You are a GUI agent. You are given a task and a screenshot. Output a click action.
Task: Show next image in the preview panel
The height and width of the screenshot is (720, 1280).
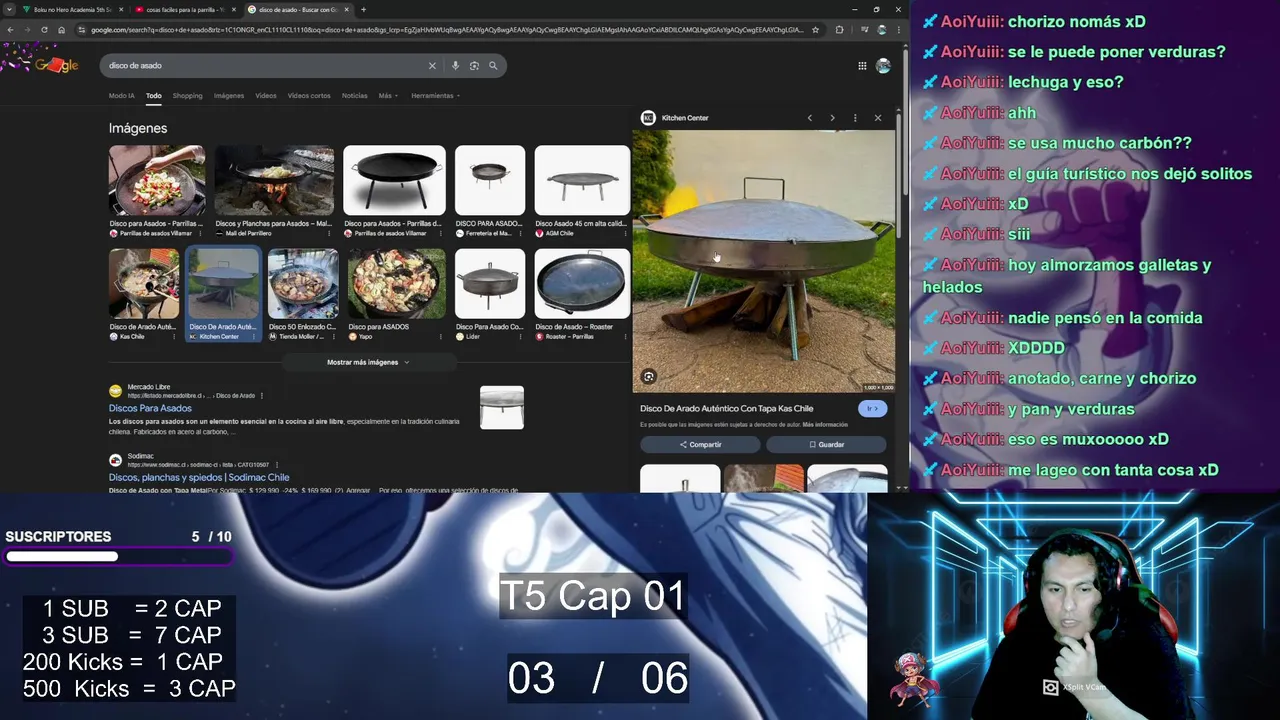click(832, 118)
